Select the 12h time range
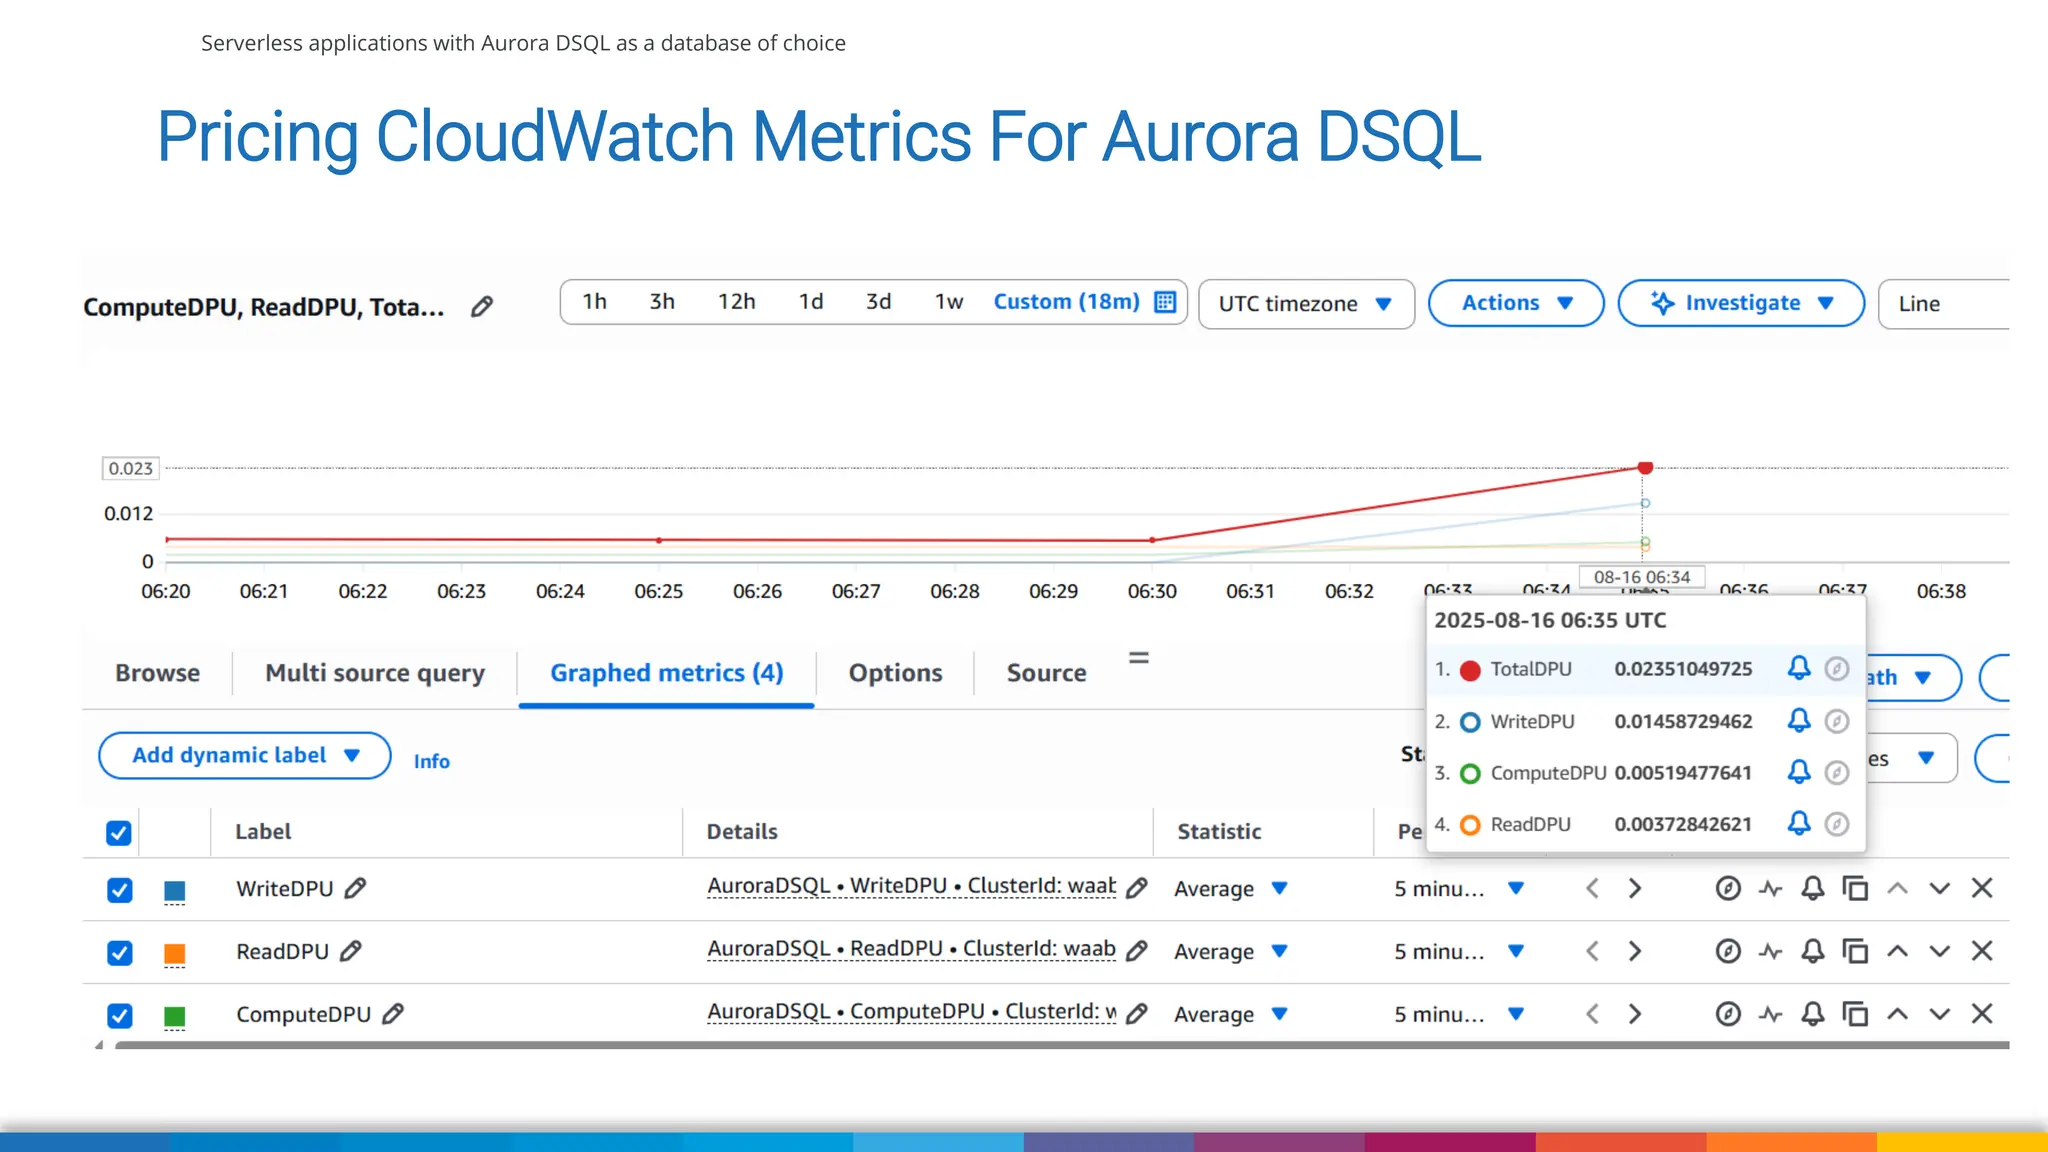 (x=737, y=302)
